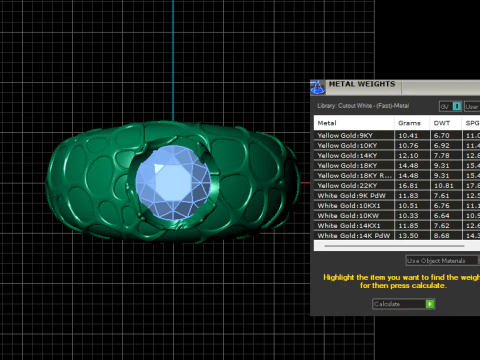Screen dimensions: 480x360
Task: Select Yellow Gold:14KY row
Action: [397, 155]
